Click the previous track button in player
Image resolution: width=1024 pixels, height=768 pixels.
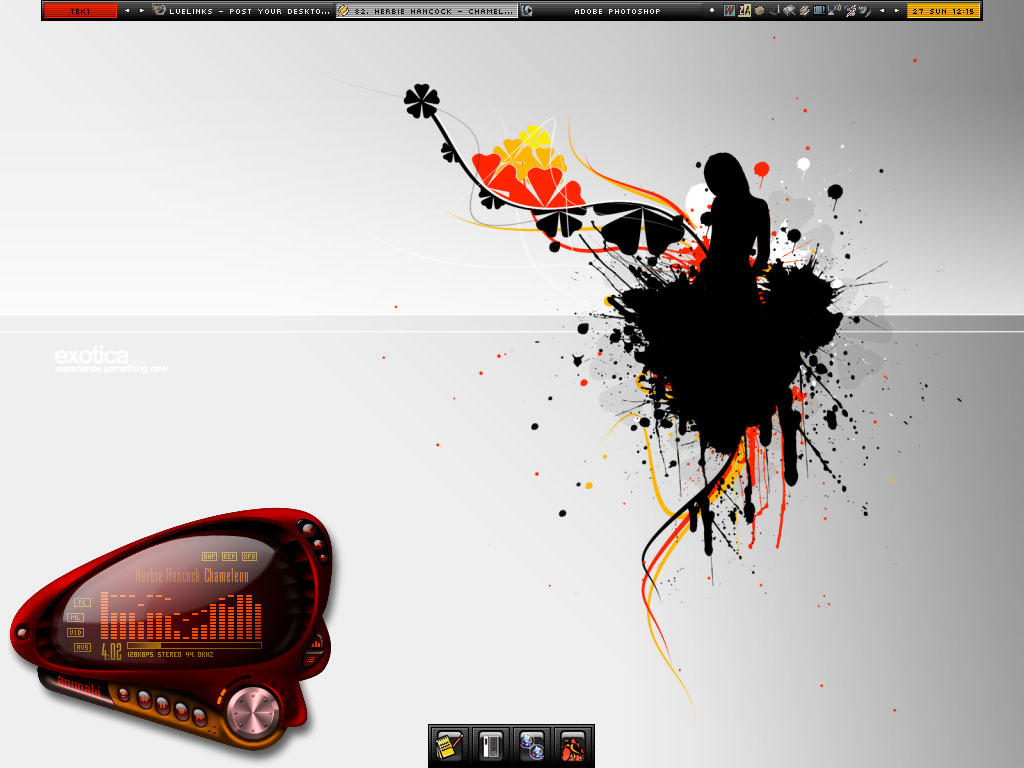pos(144,700)
